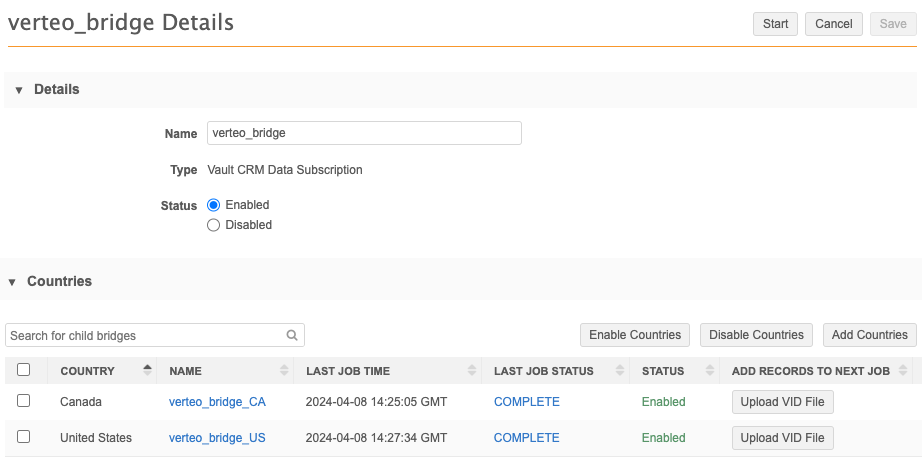Open the verteo_bridge_CA link
Viewport: 922px width, 458px height.
tap(217, 402)
